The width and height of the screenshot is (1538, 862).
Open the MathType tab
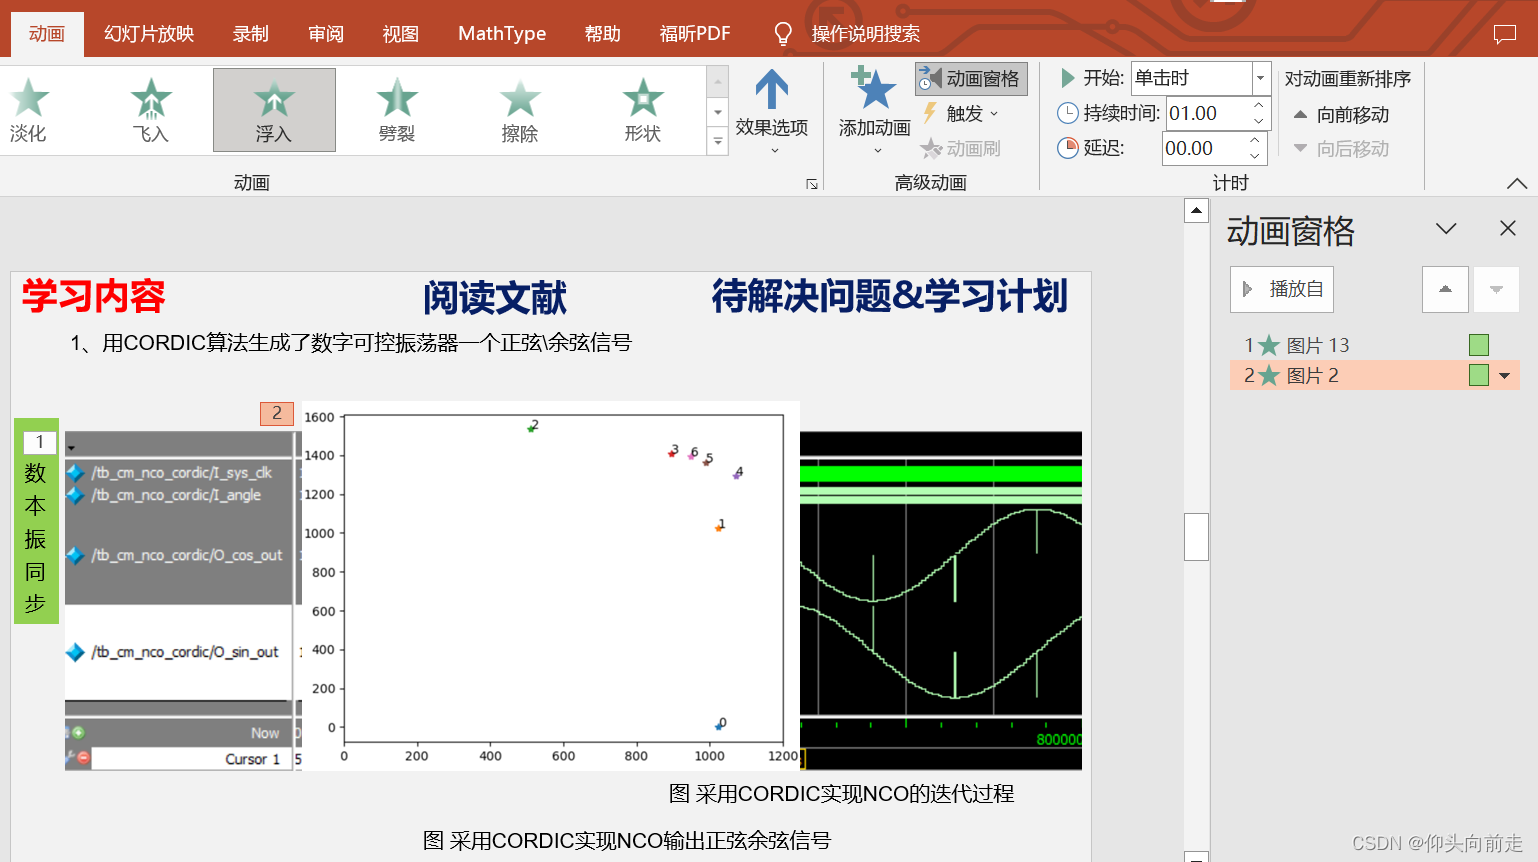pos(502,34)
